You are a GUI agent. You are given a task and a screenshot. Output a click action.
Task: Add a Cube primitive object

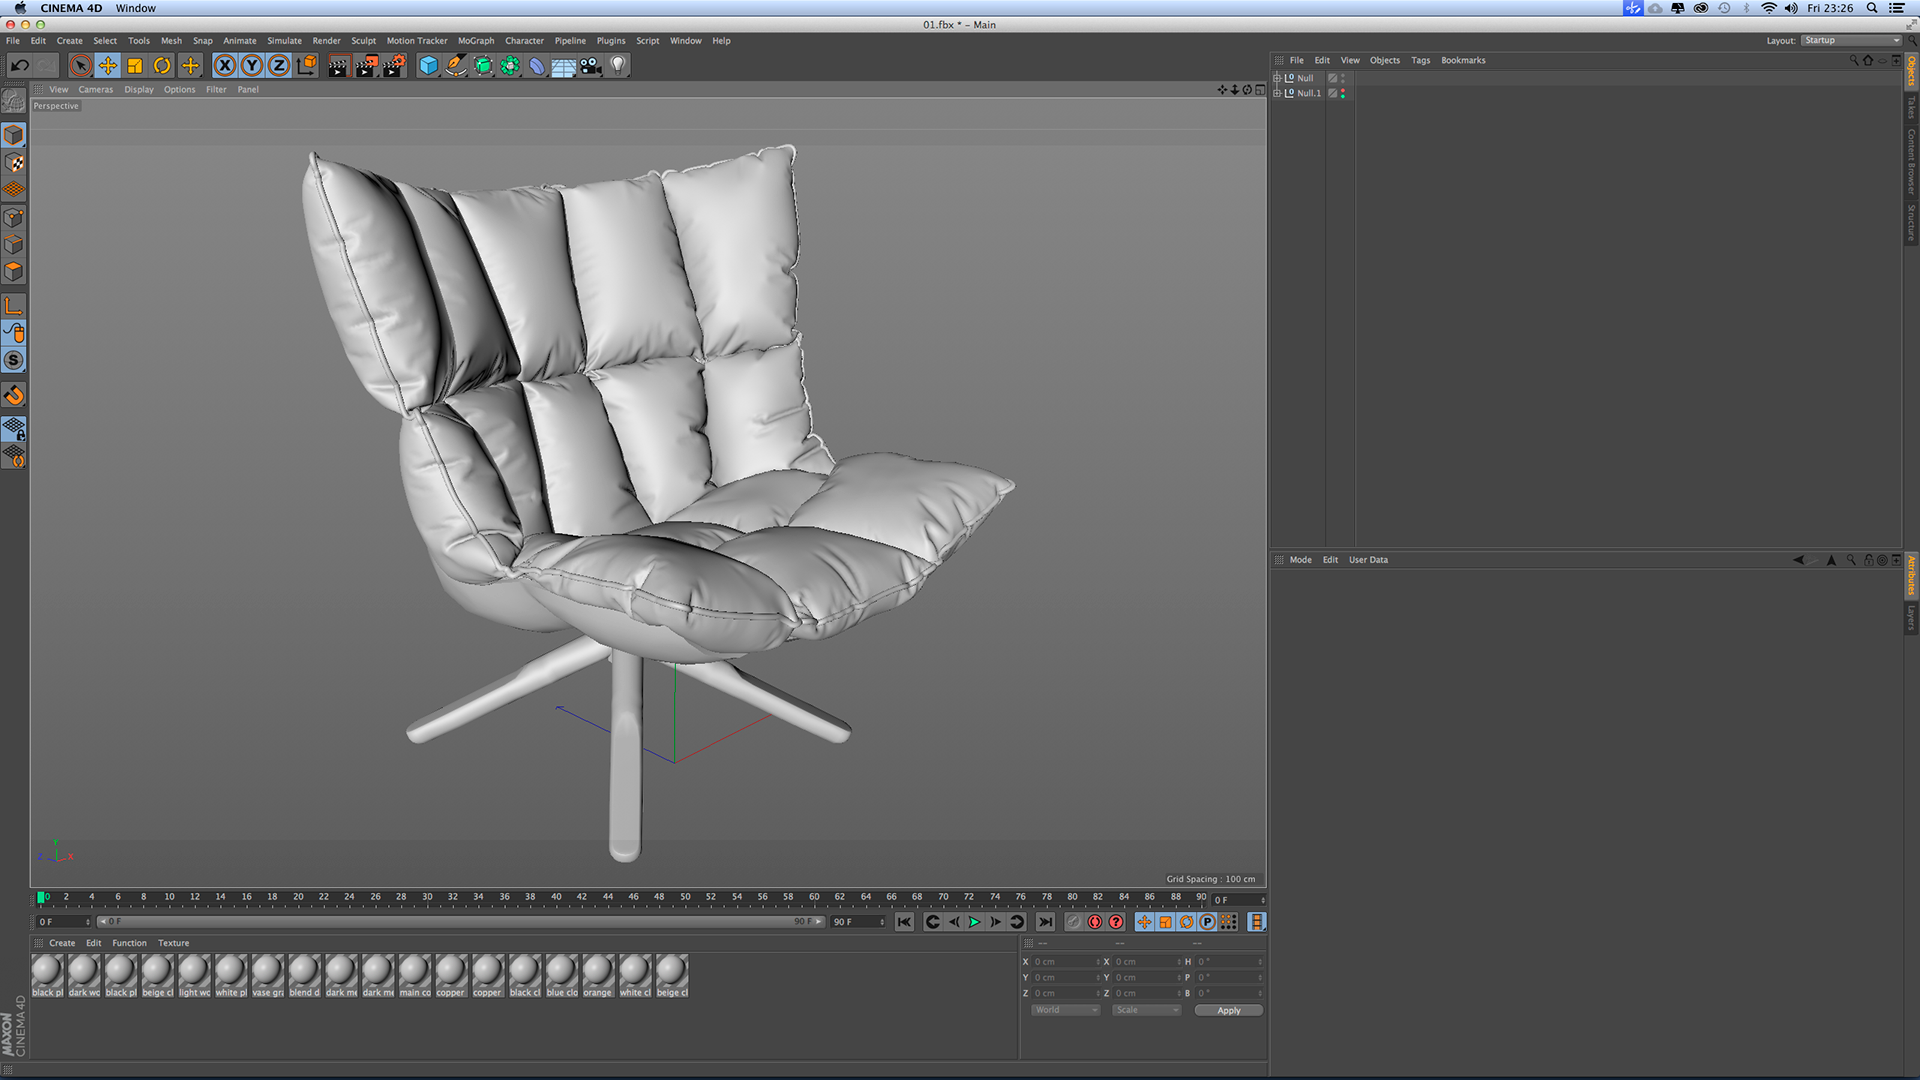pos(428,66)
